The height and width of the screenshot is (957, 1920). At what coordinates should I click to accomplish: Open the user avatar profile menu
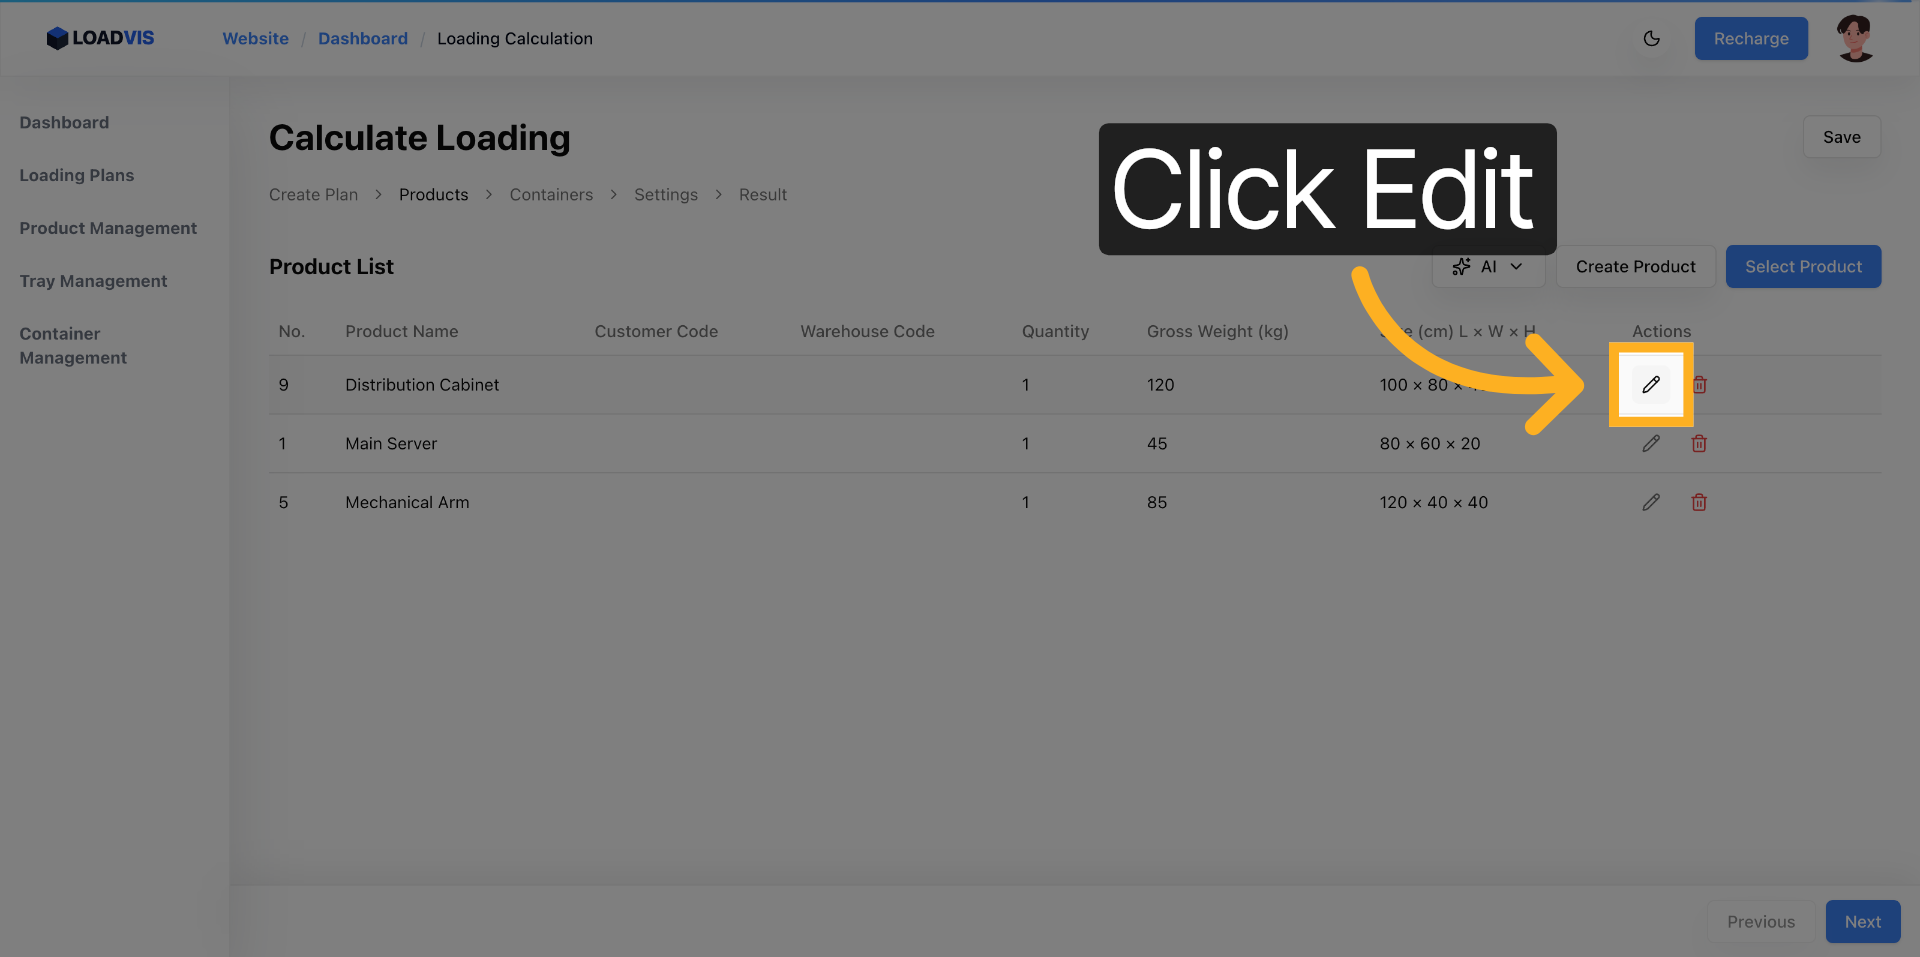[x=1855, y=39]
